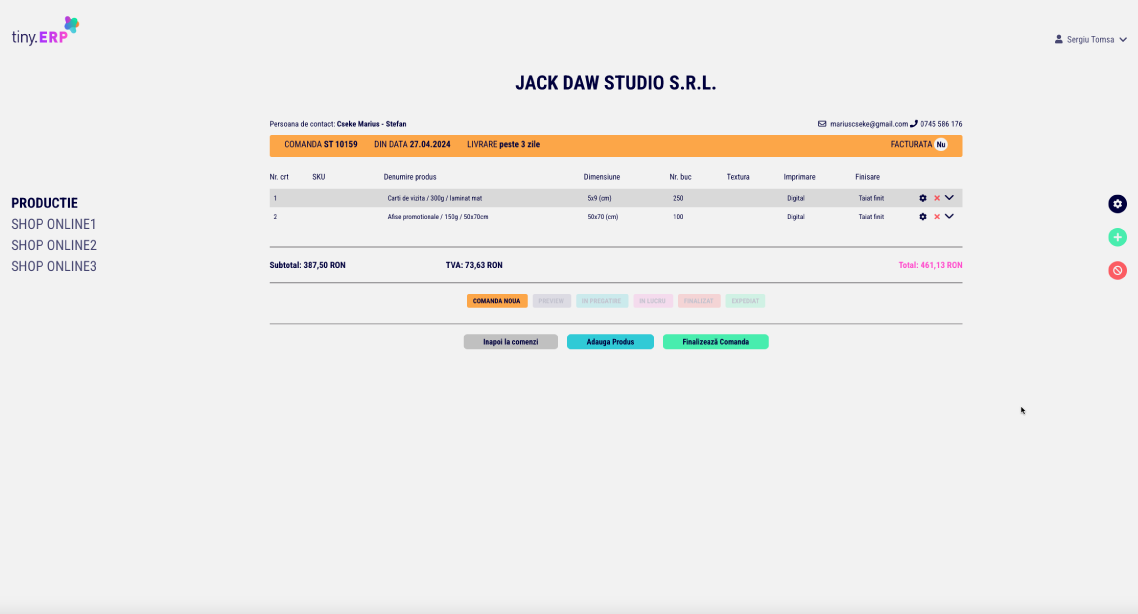Image resolution: width=1138 pixels, height=614 pixels.
Task: Click the JACK DAW STUDIO S.R.L. title
Action: (x=615, y=83)
